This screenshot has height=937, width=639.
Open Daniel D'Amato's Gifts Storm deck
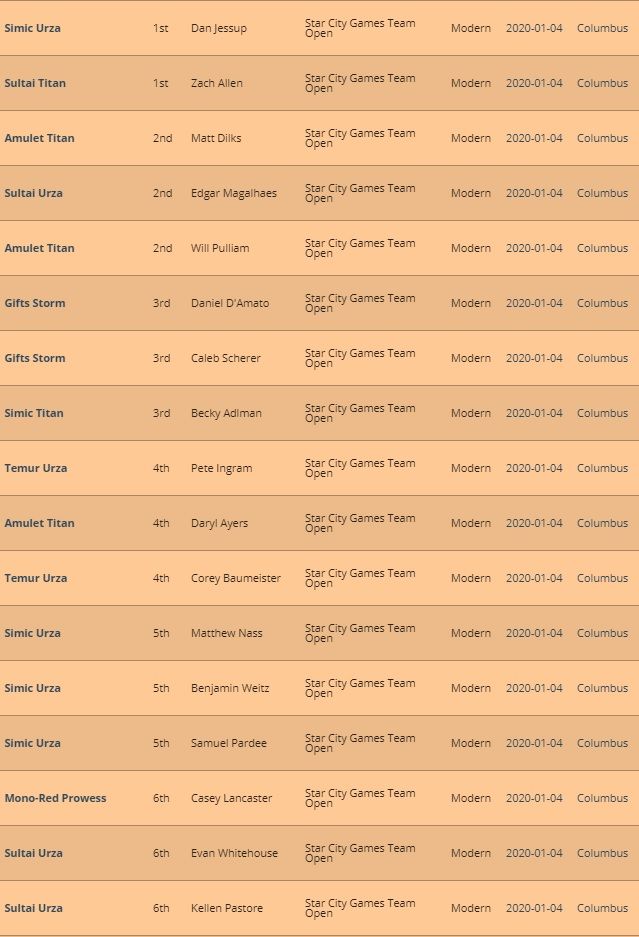(35, 303)
